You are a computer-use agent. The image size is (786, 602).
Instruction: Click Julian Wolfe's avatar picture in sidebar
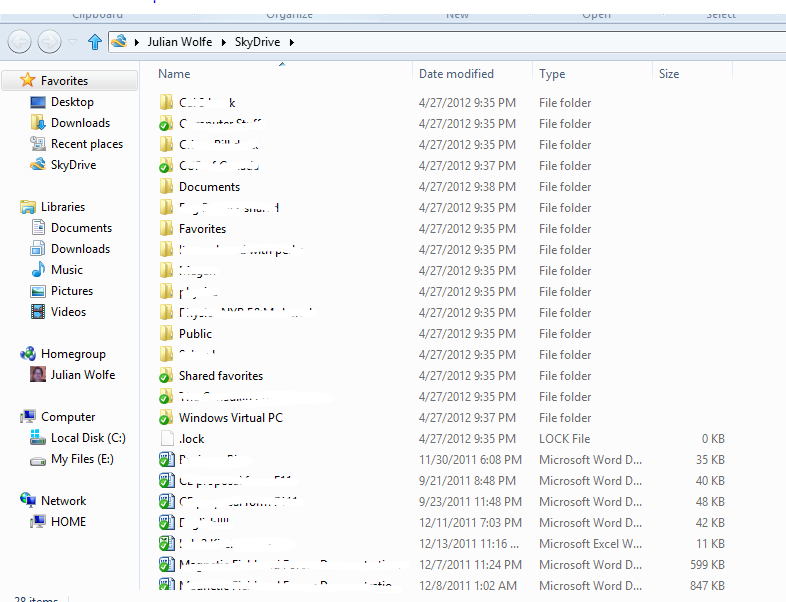point(38,374)
